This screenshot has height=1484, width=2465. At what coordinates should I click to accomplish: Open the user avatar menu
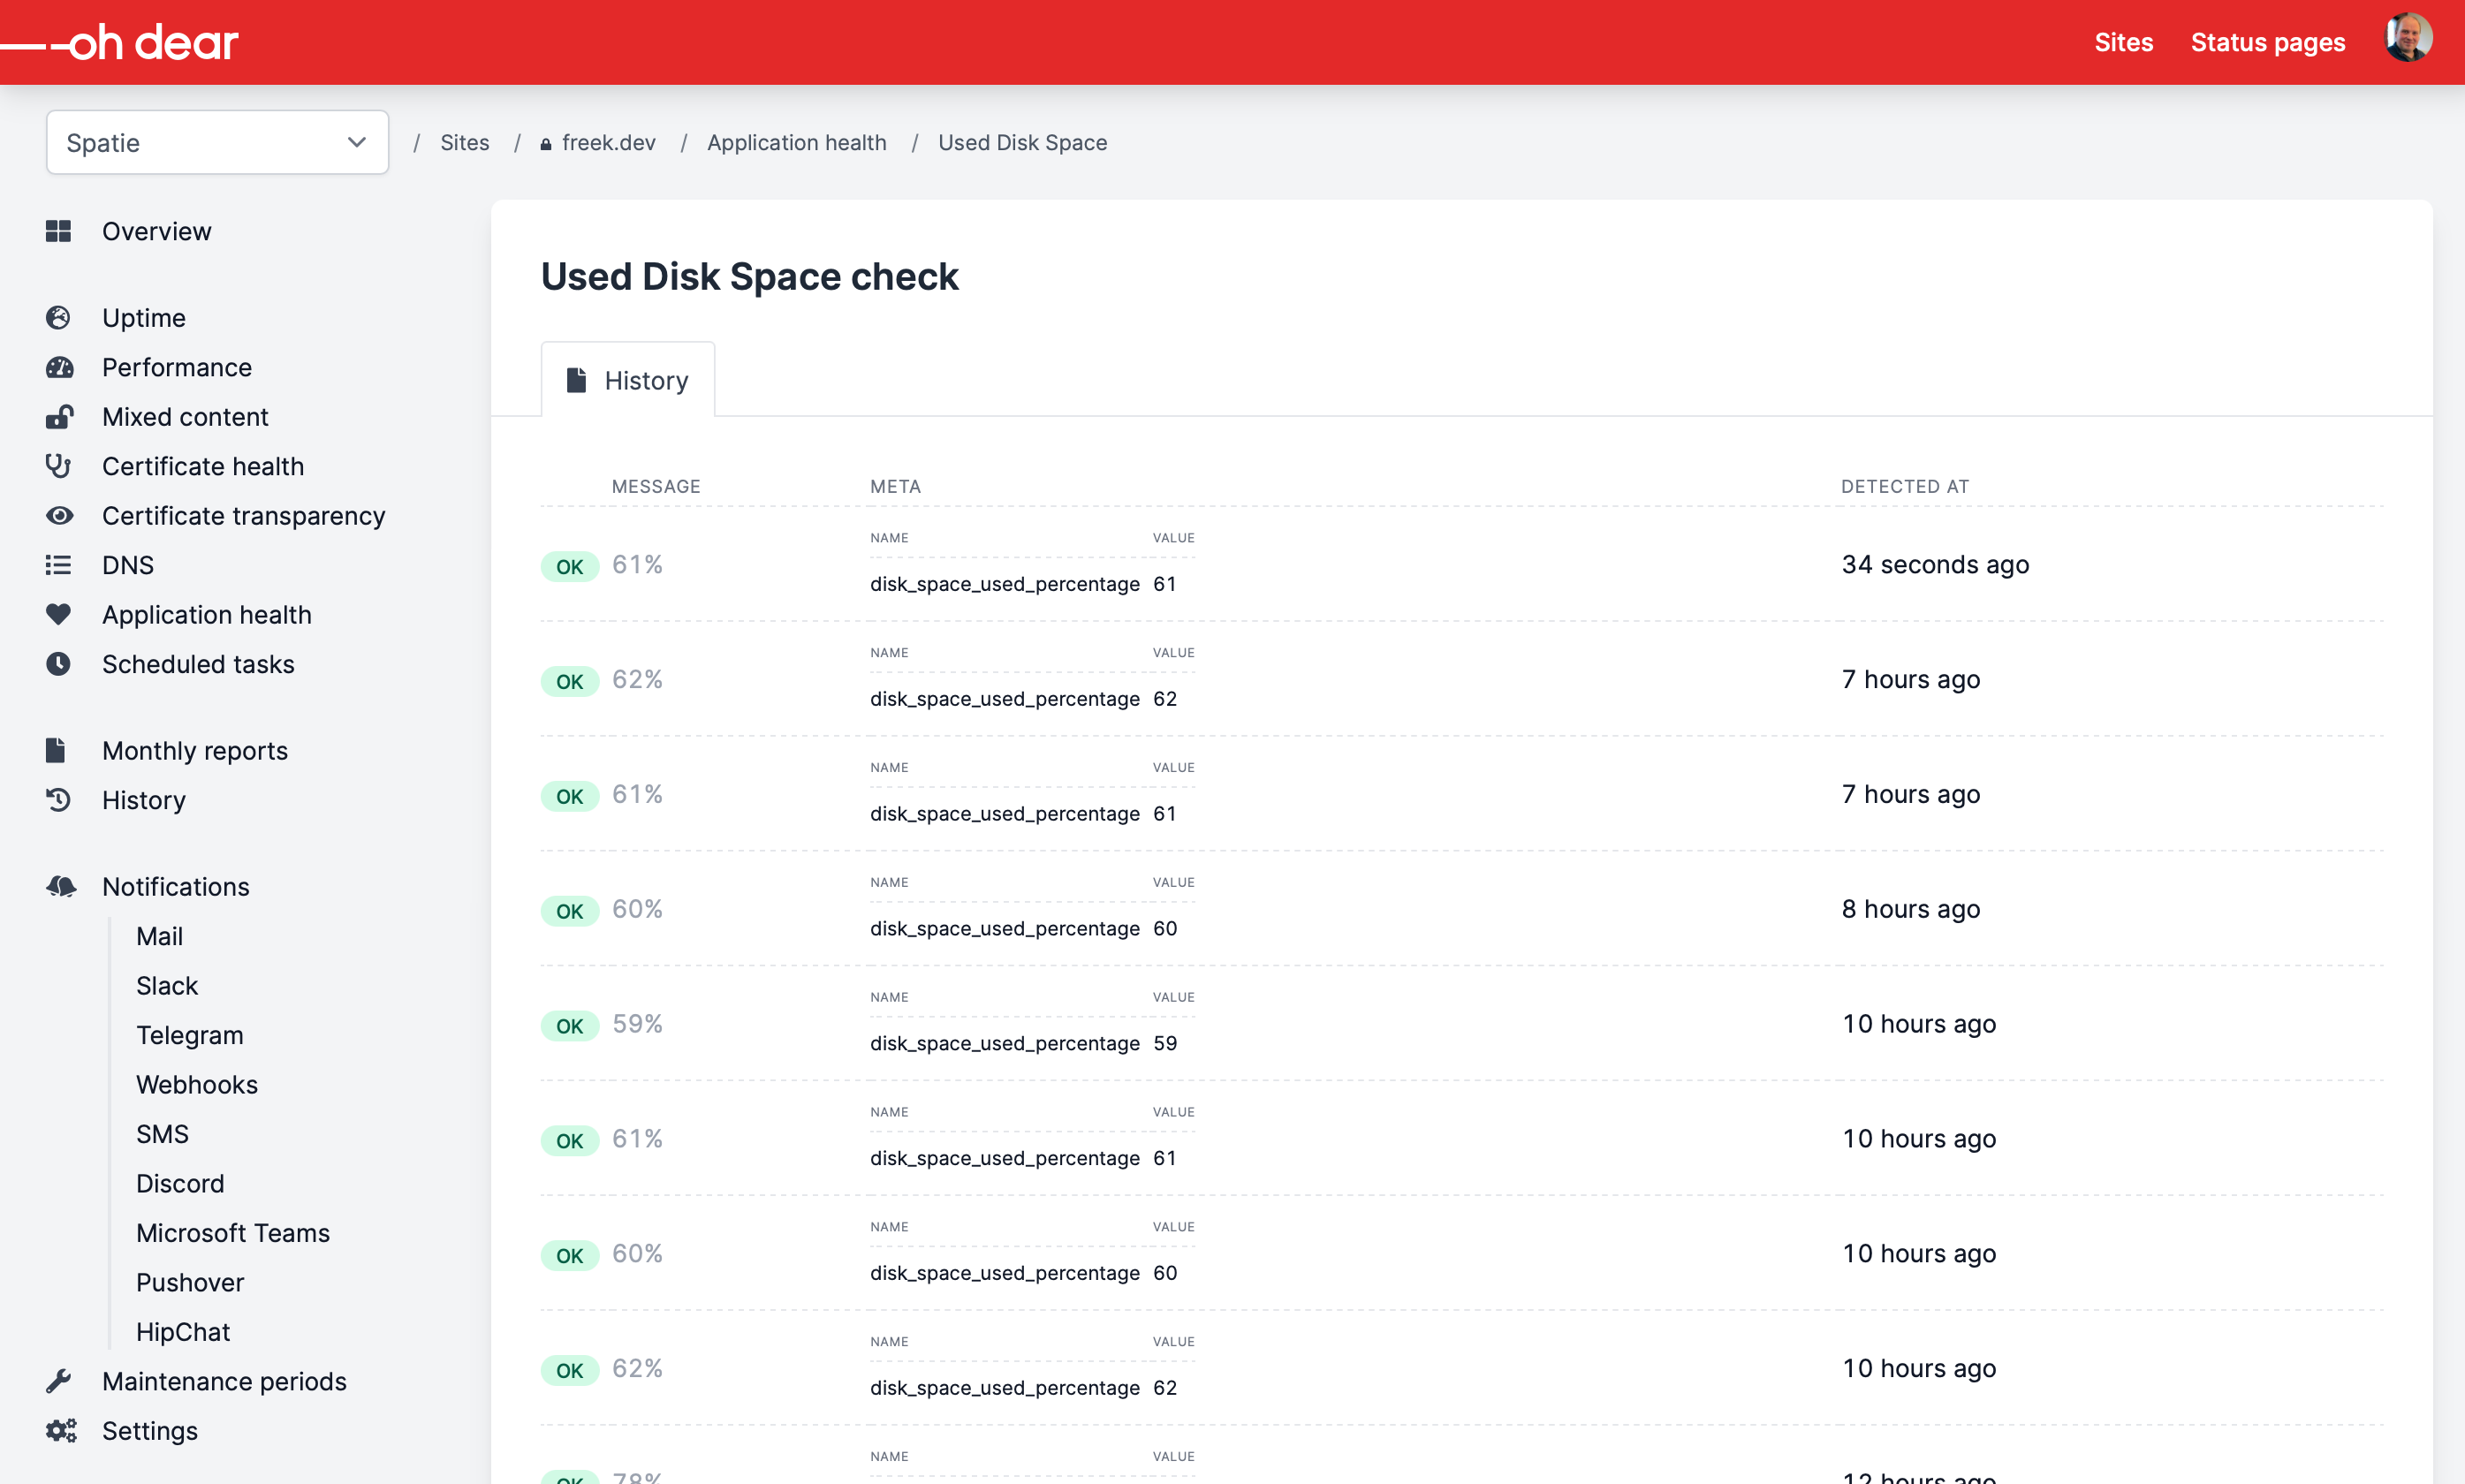pyautogui.click(x=2408, y=38)
